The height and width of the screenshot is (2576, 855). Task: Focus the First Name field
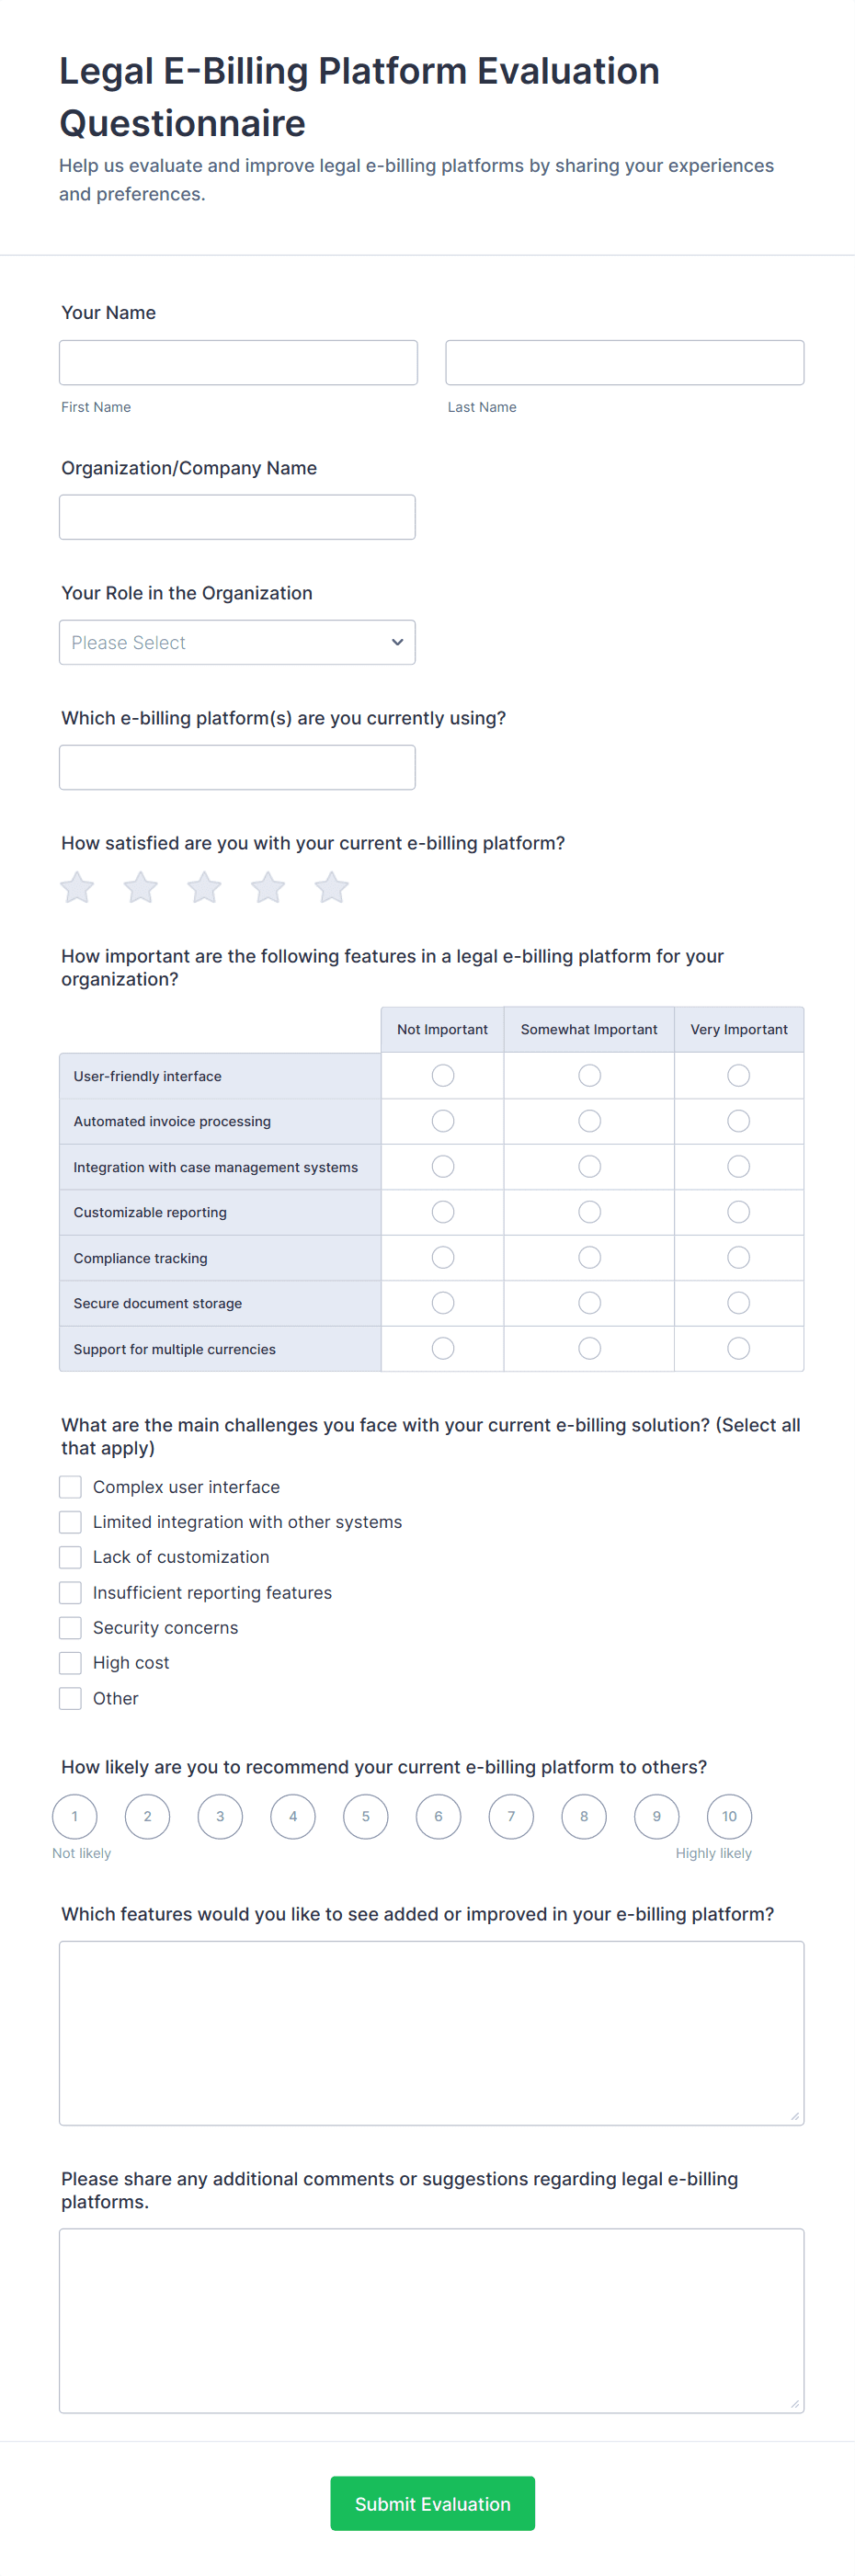coord(238,362)
